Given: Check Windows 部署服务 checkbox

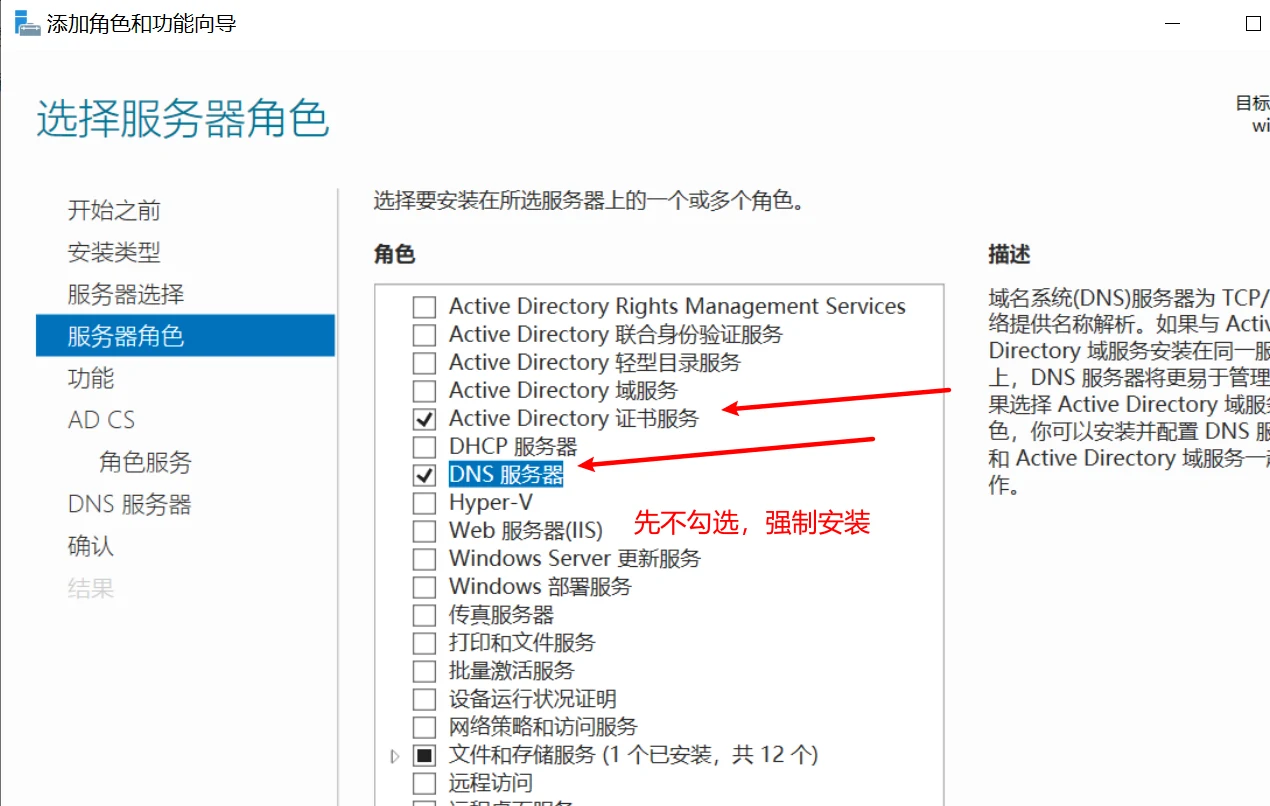Looking at the screenshot, I should click(425, 587).
